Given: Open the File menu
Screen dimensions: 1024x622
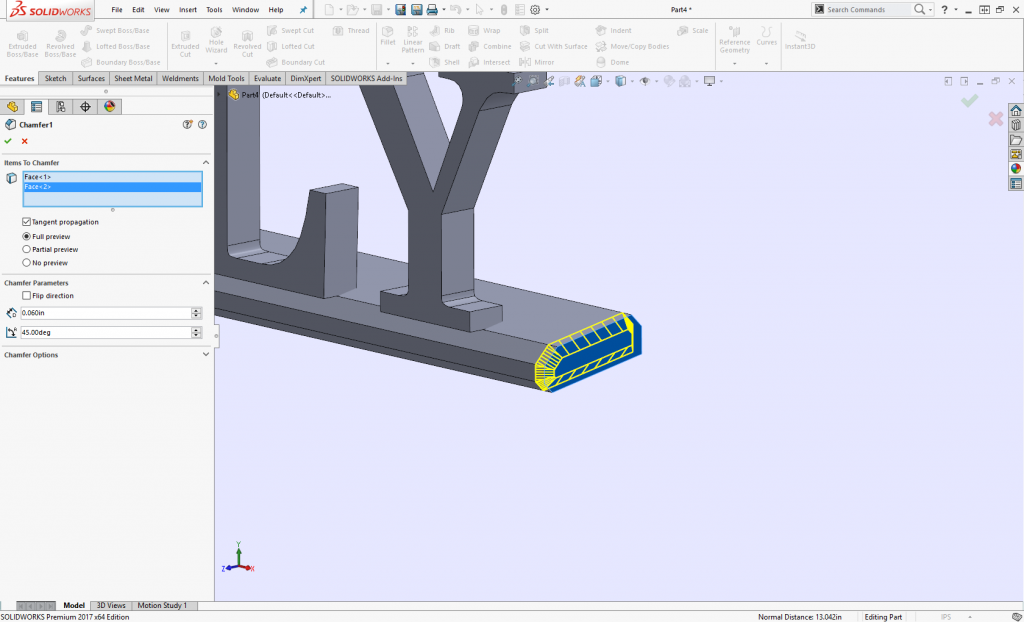Looking at the screenshot, I should click(x=117, y=10).
